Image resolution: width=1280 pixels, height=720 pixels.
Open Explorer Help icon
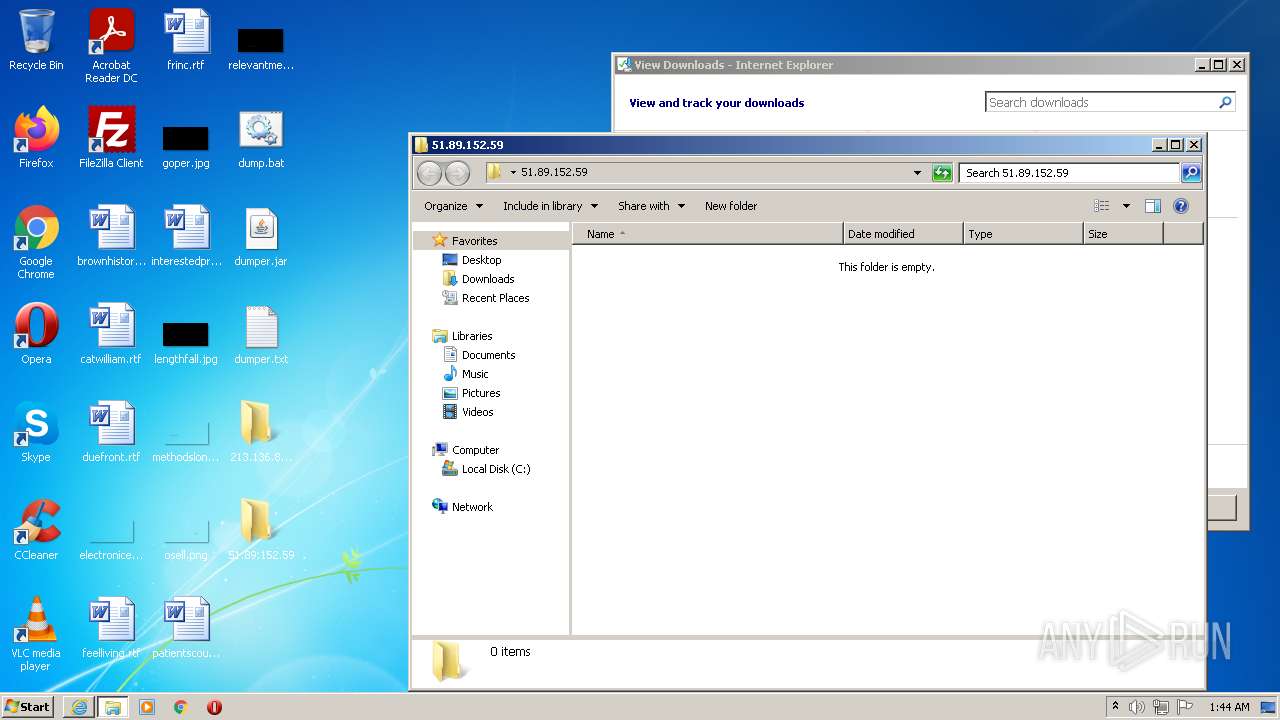tap(1181, 206)
